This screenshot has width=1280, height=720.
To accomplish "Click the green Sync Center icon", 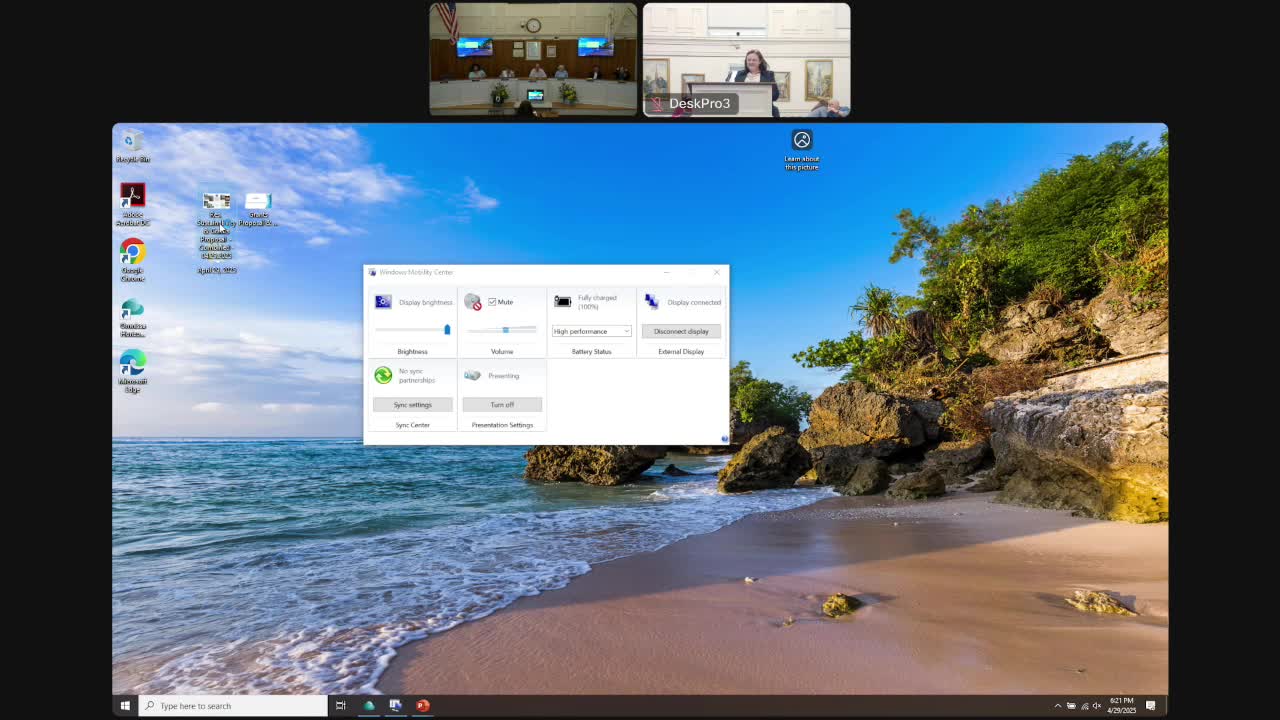I will [x=383, y=375].
